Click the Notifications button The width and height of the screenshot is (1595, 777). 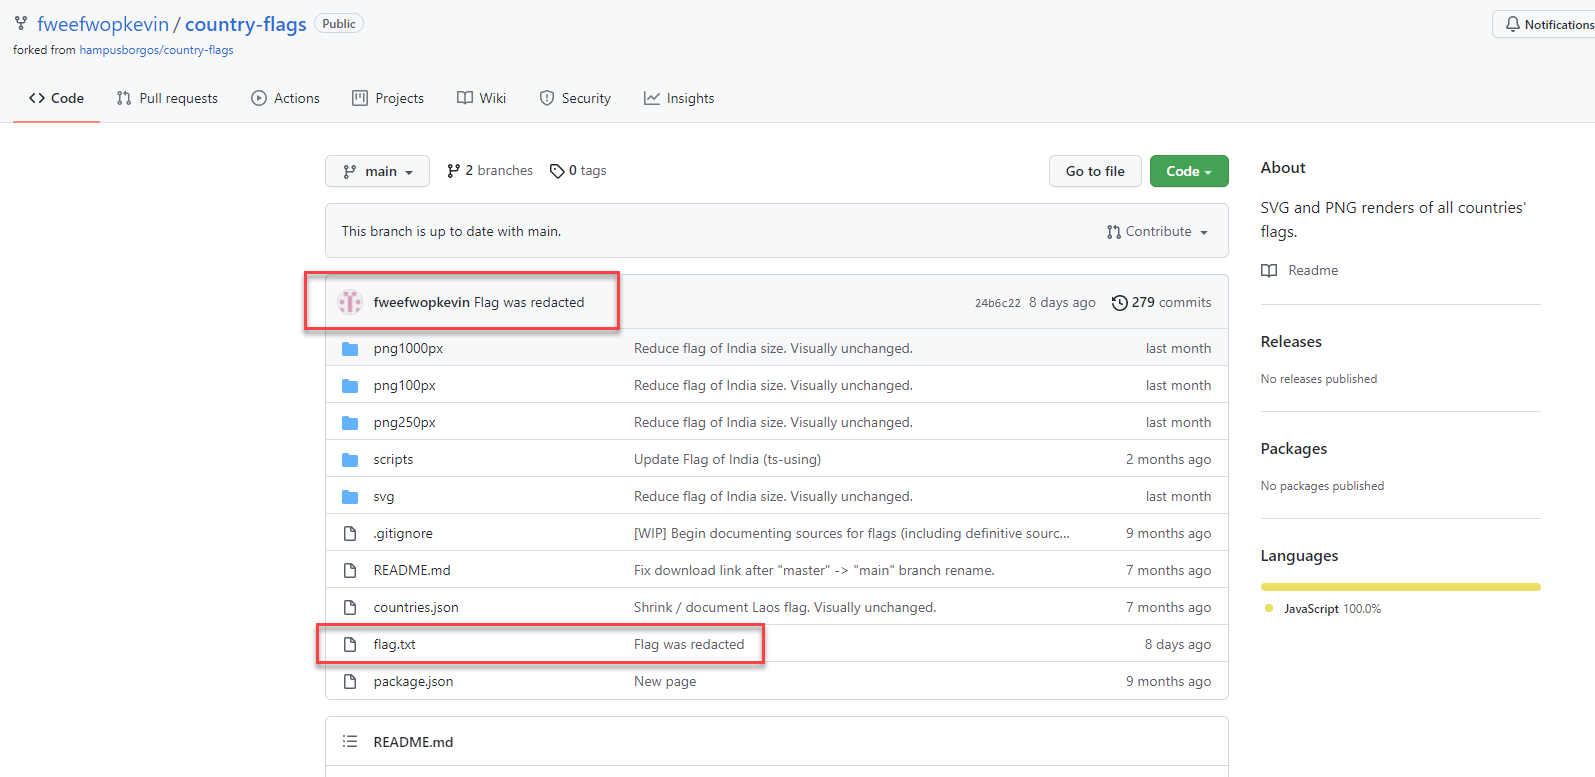tap(1544, 24)
